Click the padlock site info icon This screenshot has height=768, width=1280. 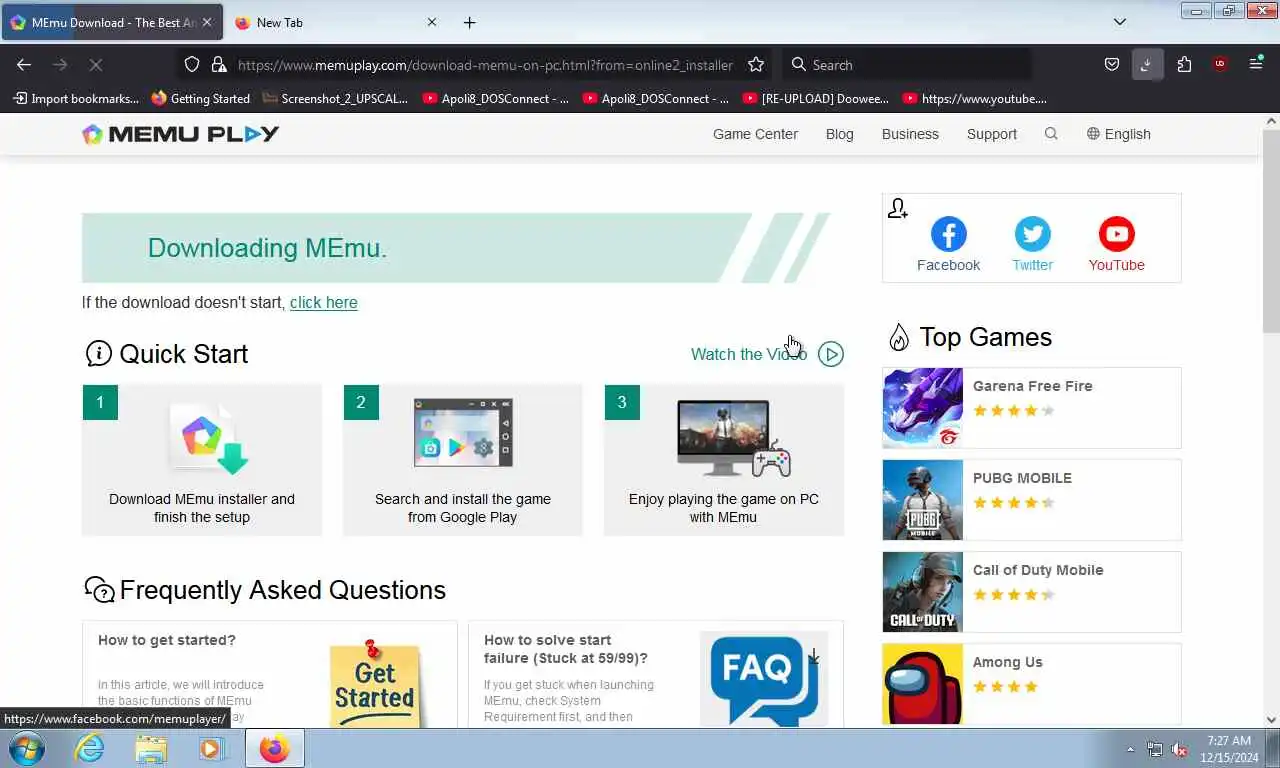coord(219,64)
